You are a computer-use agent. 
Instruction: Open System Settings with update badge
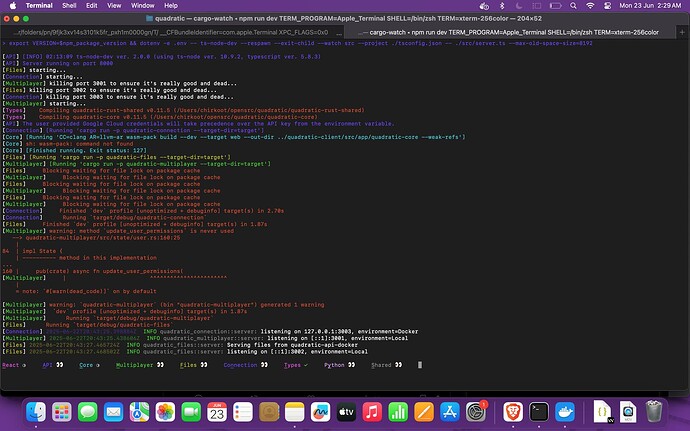click(476, 413)
